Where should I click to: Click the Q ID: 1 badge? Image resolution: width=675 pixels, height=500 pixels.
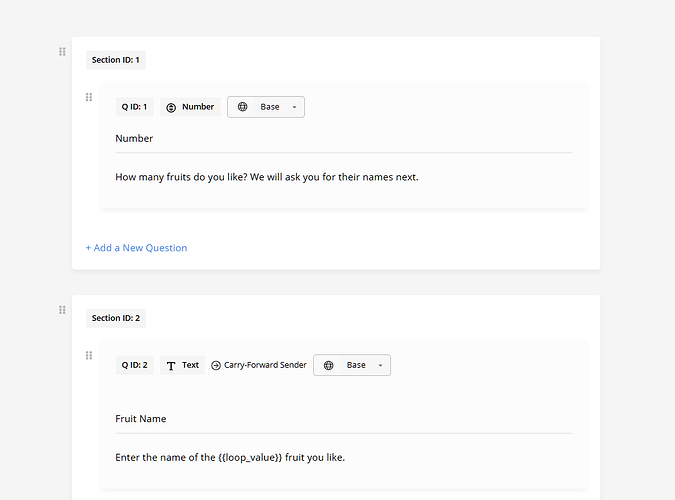click(x=134, y=107)
